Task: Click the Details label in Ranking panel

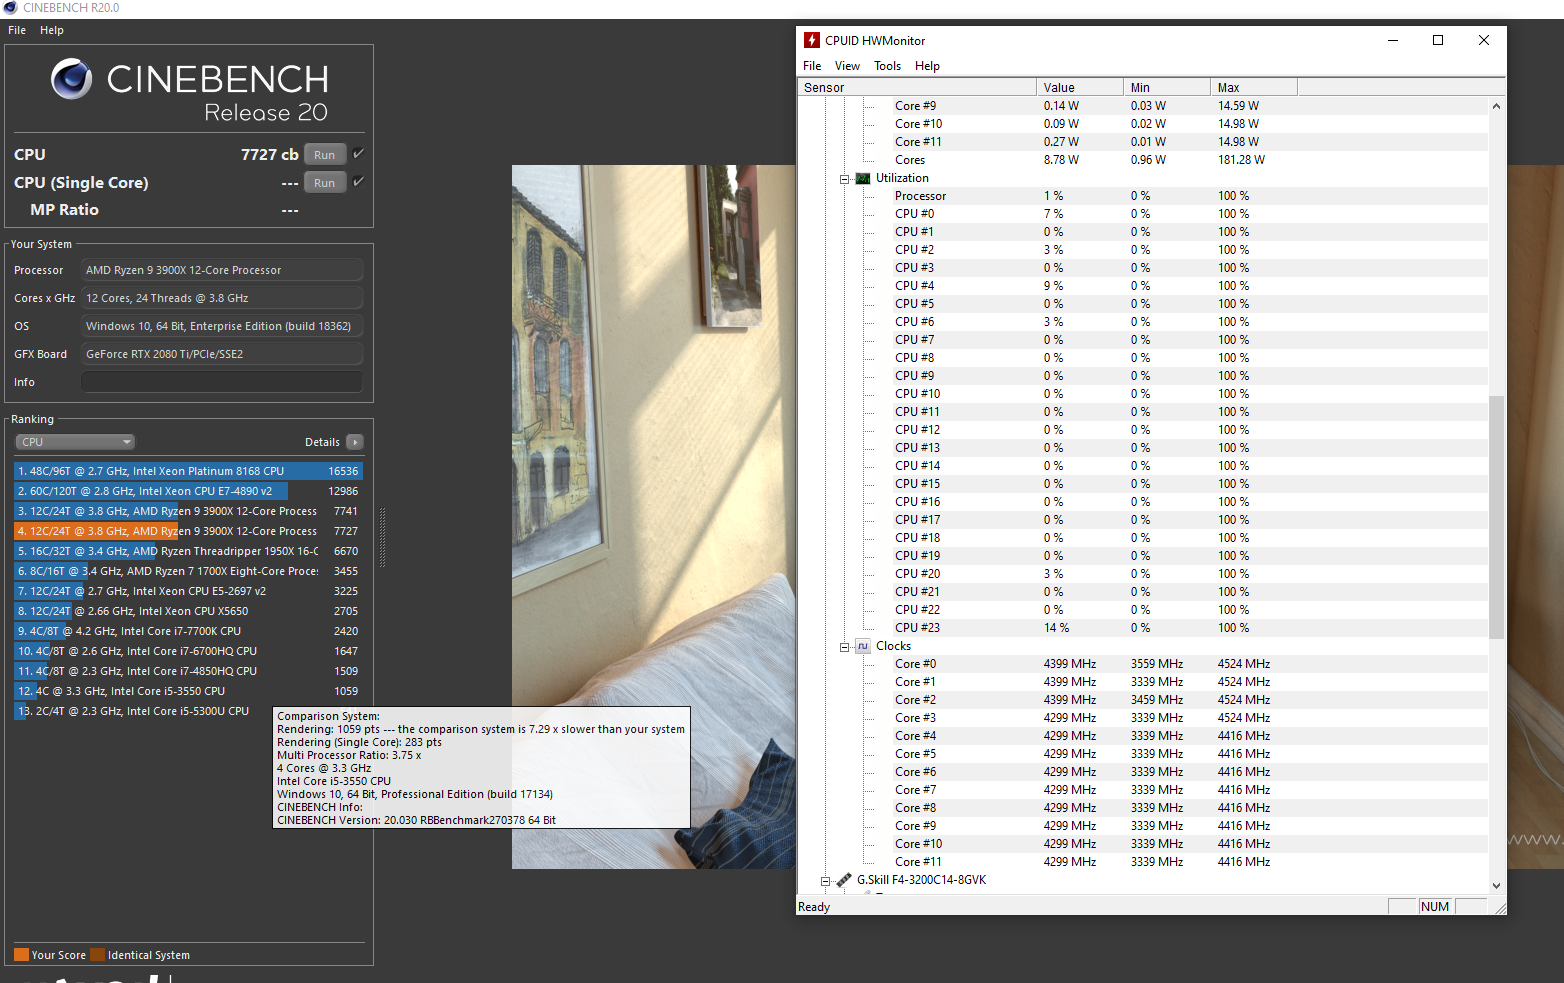Action: (322, 442)
